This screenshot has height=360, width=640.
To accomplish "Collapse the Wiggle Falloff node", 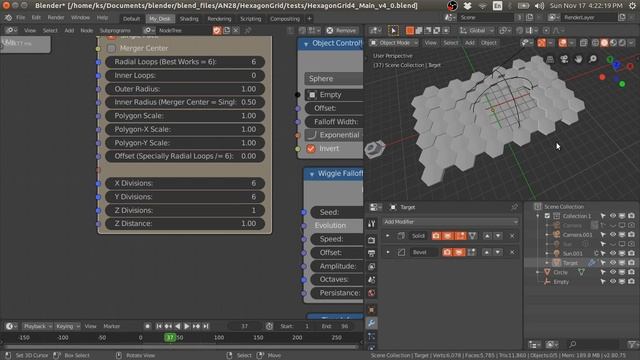I will pyautogui.click(x=311, y=174).
